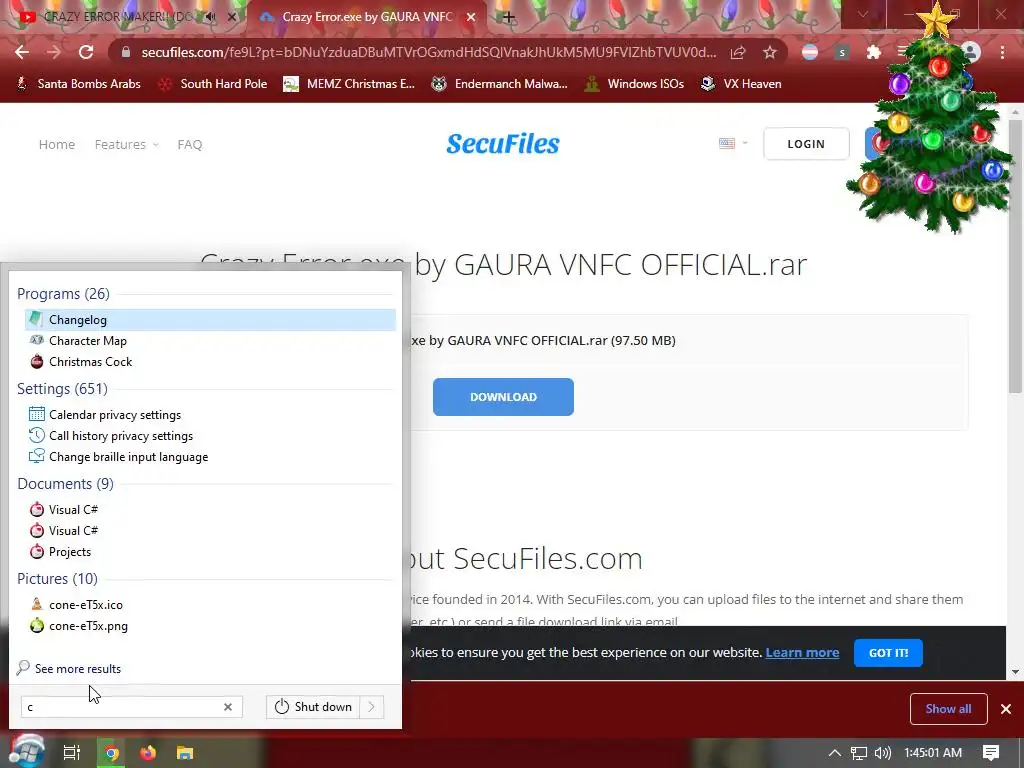This screenshot has height=768, width=1024.
Task: Open VX Heaven bookmark
Action: [x=741, y=84]
